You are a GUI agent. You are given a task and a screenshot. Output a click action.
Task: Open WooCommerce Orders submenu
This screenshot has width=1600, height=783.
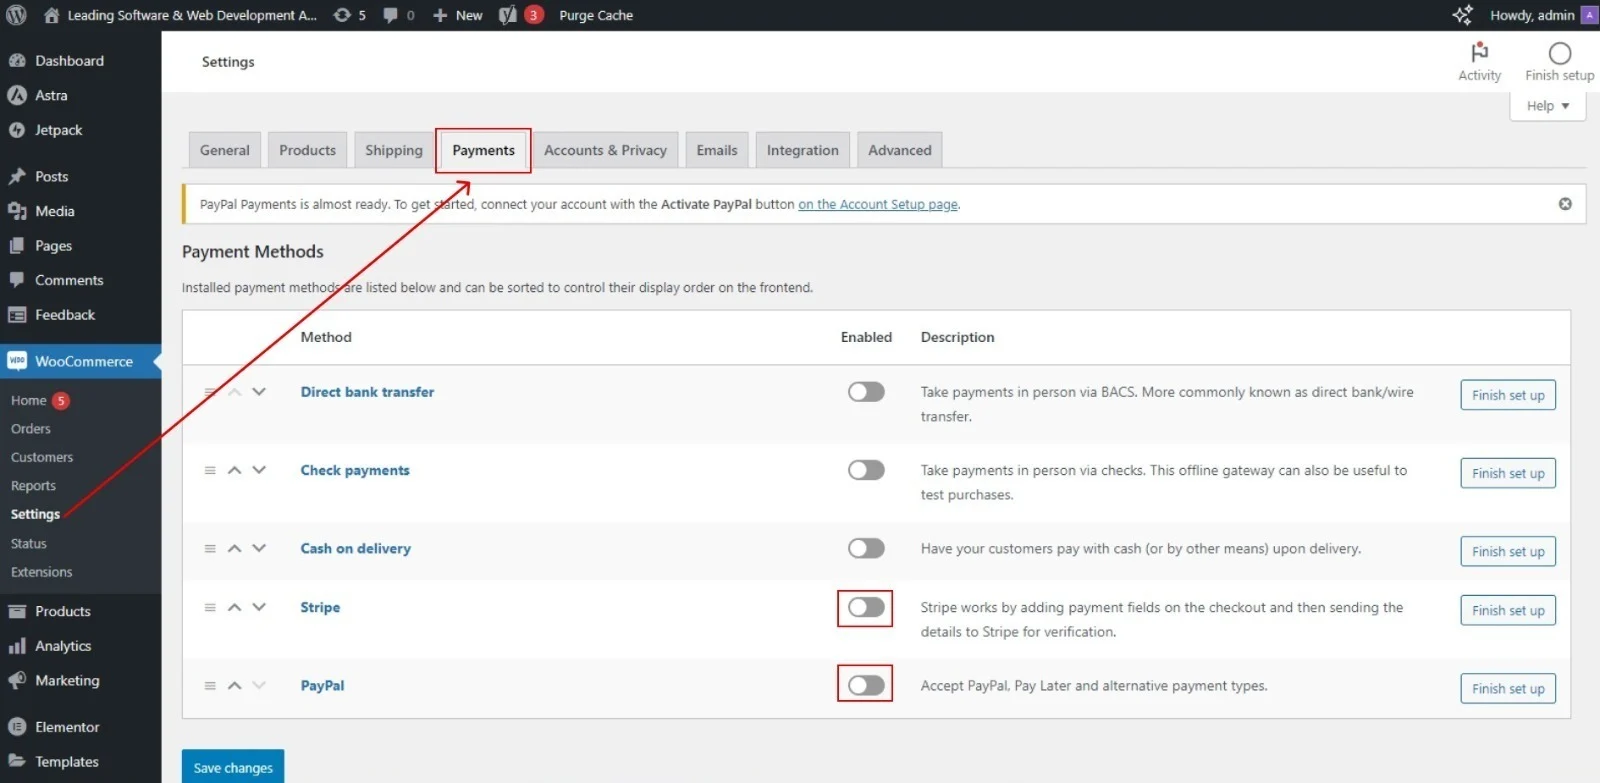tap(31, 428)
